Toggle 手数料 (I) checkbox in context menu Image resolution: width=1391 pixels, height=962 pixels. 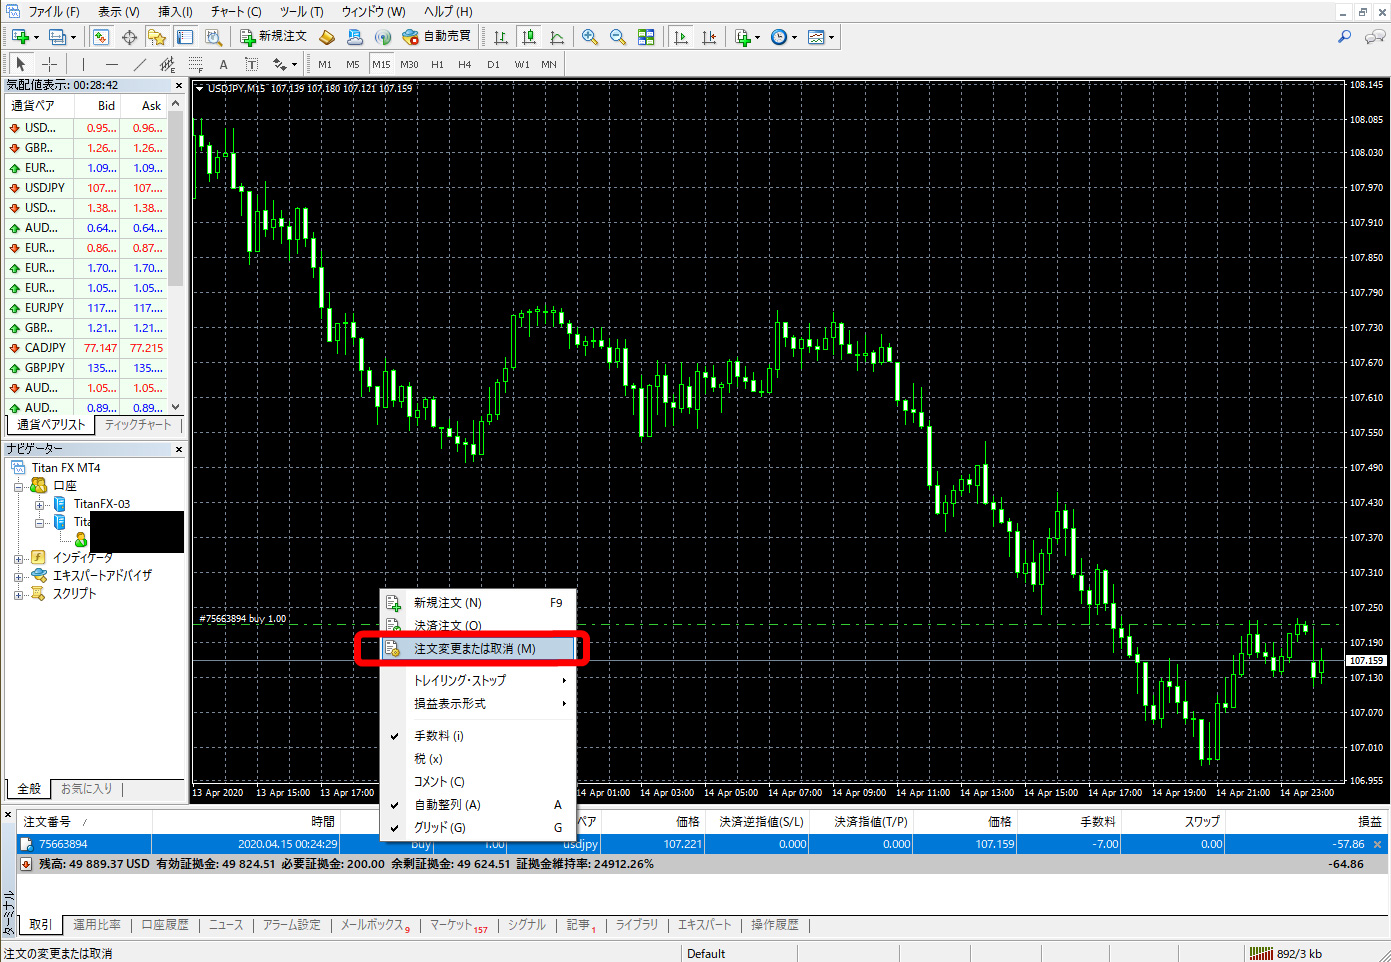pos(478,736)
